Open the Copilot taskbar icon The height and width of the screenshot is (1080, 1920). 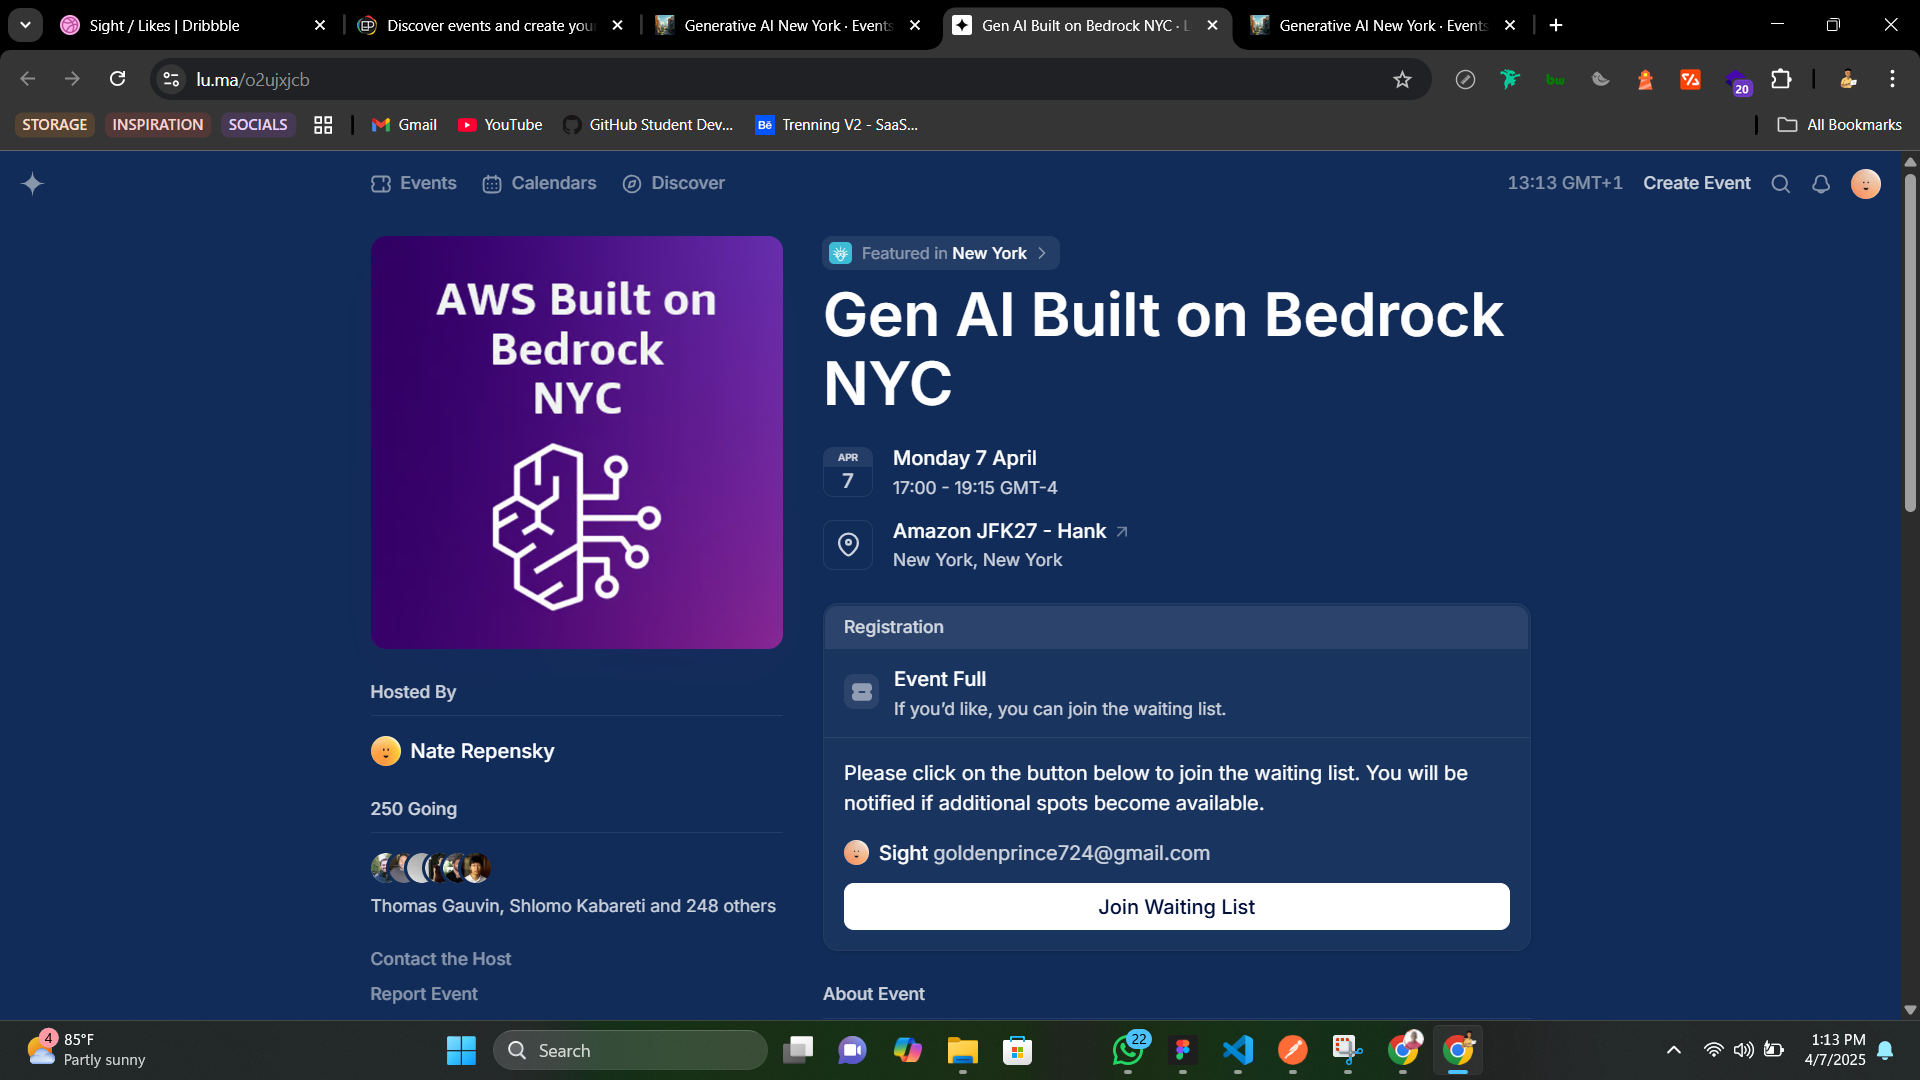[x=907, y=1050]
